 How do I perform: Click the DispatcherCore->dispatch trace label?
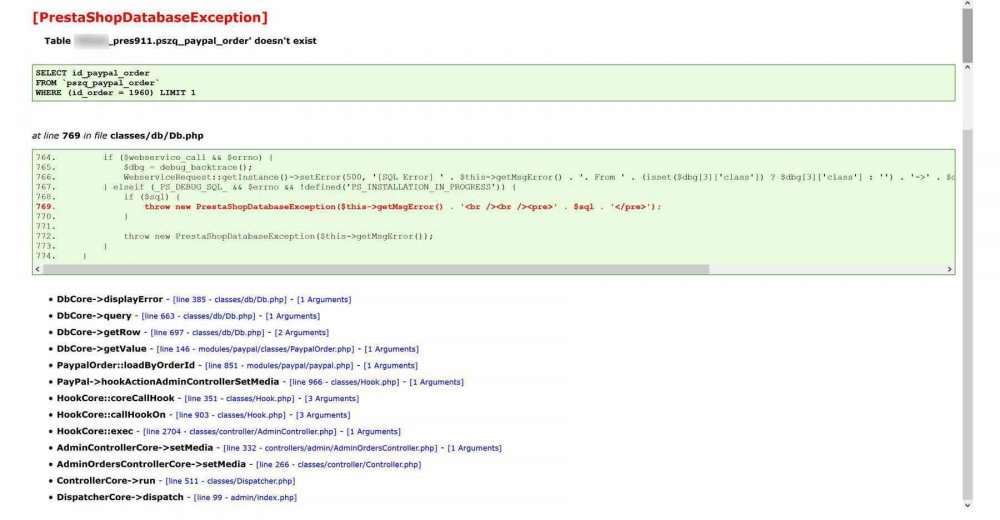click(x=120, y=498)
